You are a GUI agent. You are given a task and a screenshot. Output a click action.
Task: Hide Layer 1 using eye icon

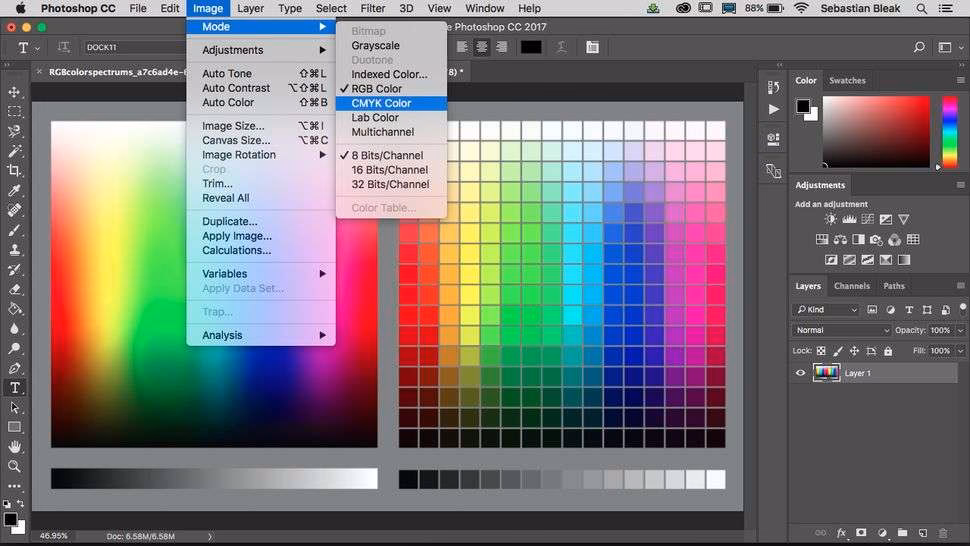pos(800,373)
